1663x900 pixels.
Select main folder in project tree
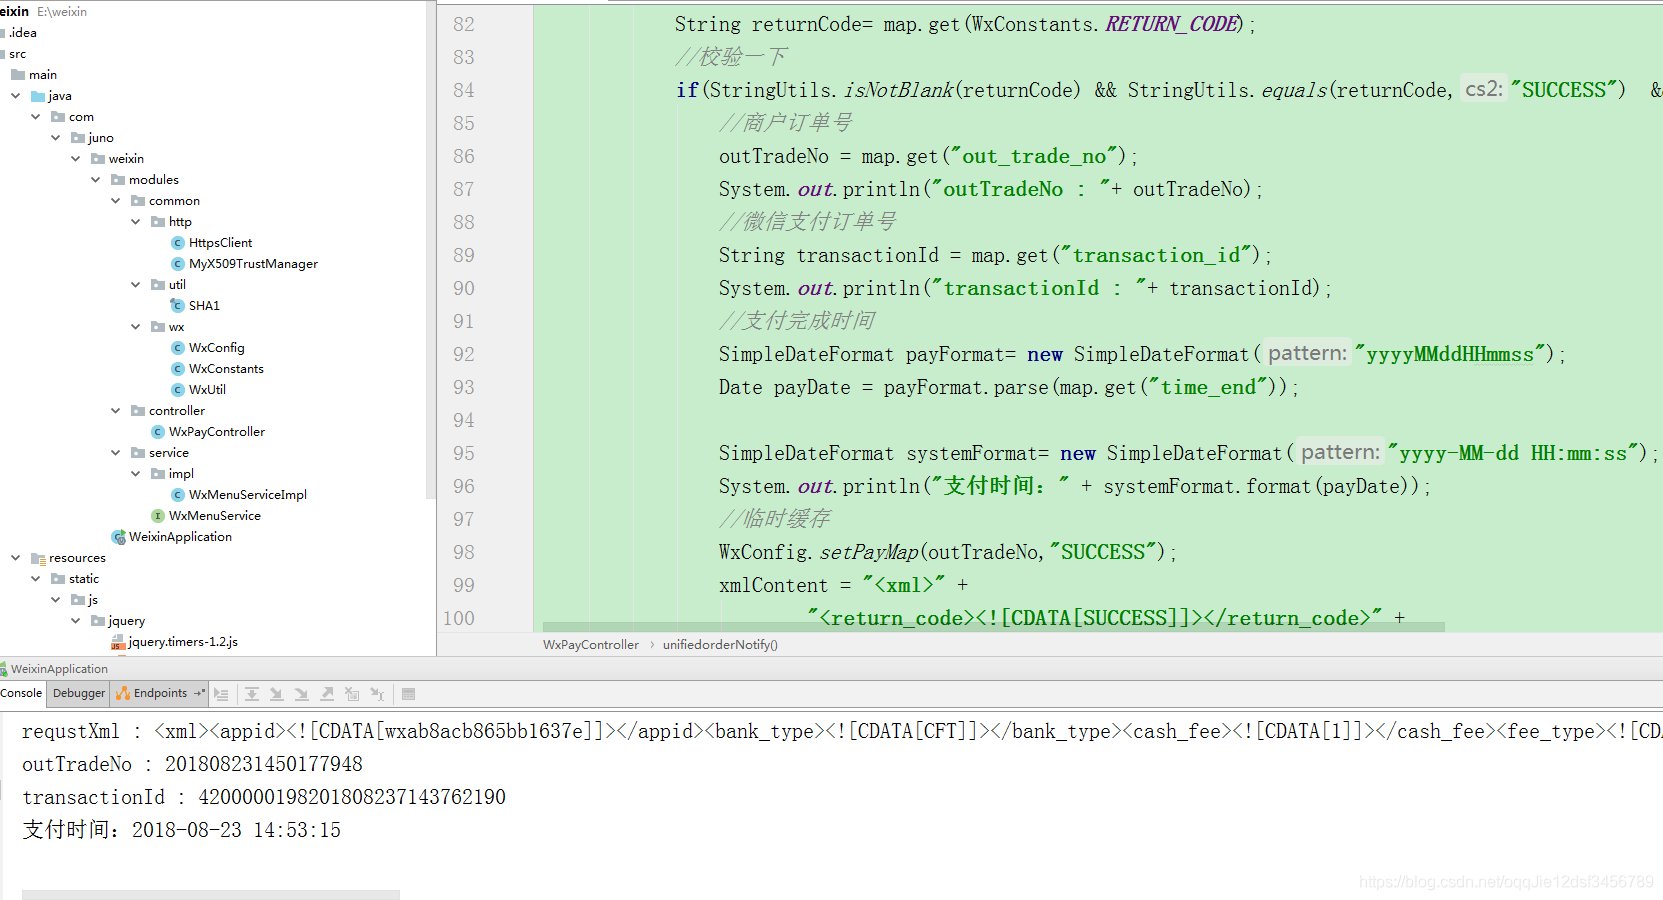(43, 75)
